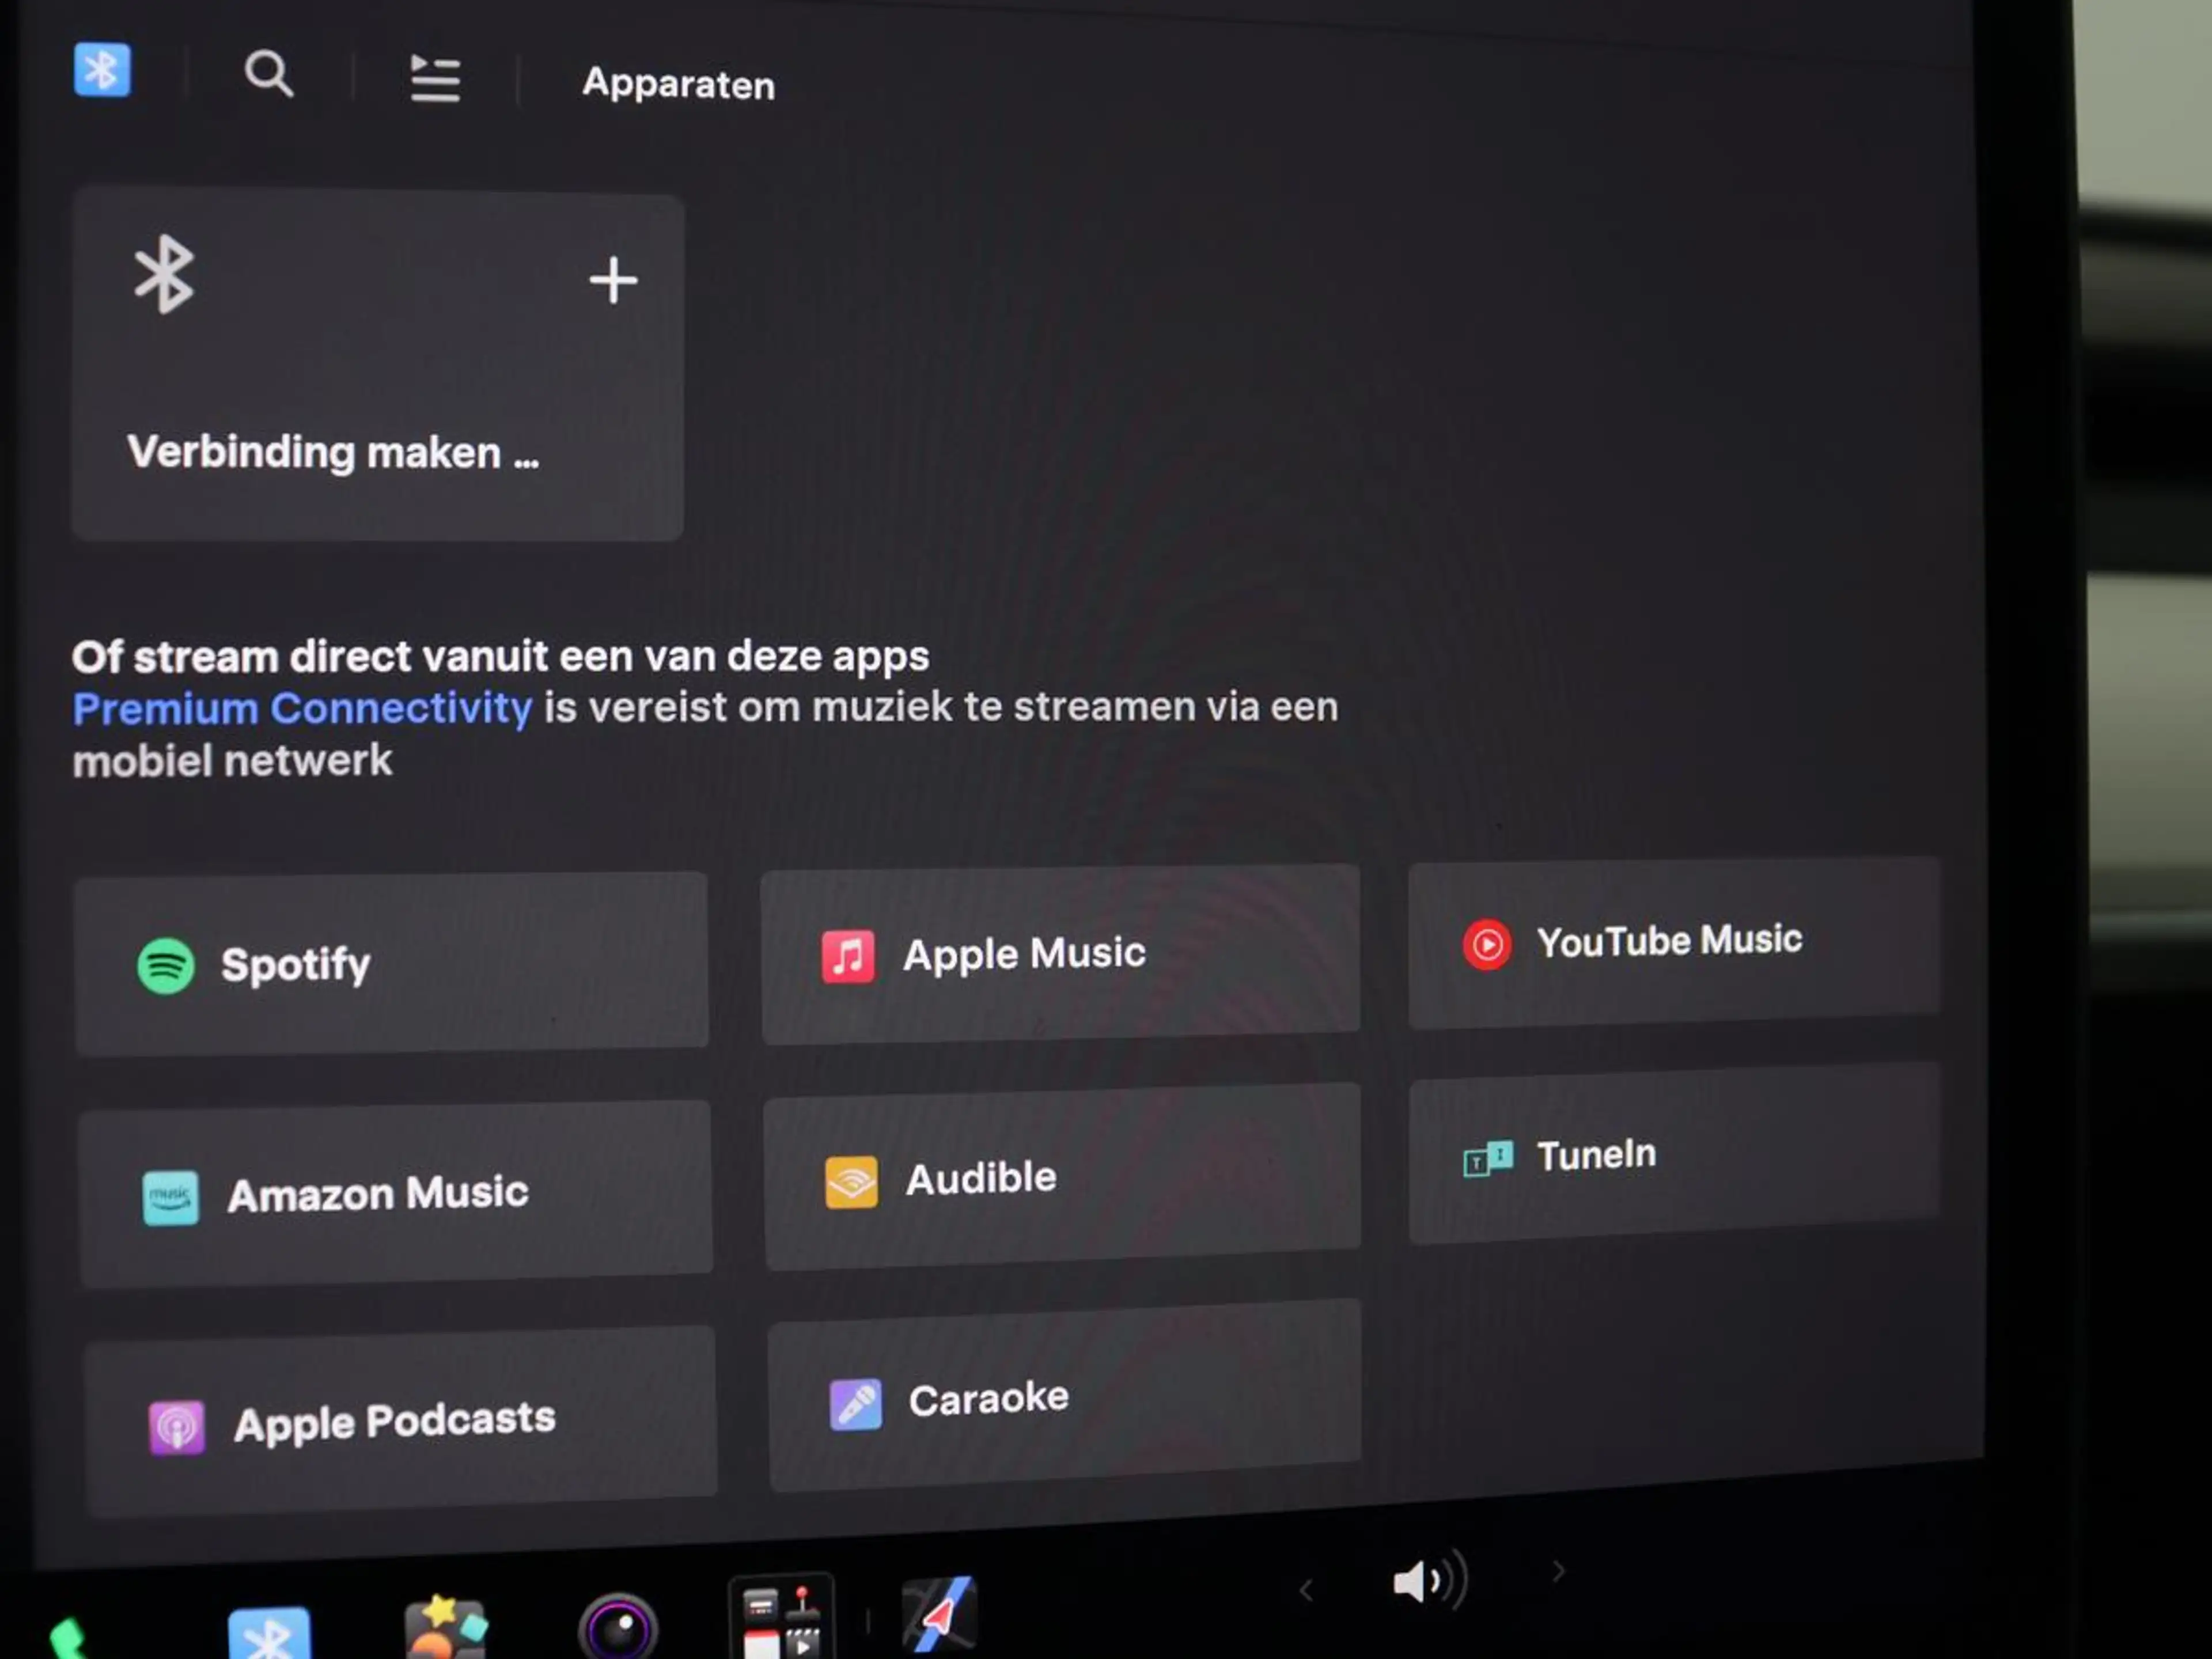
Task: Open dashcam camera icon in dock
Action: [x=618, y=1626]
